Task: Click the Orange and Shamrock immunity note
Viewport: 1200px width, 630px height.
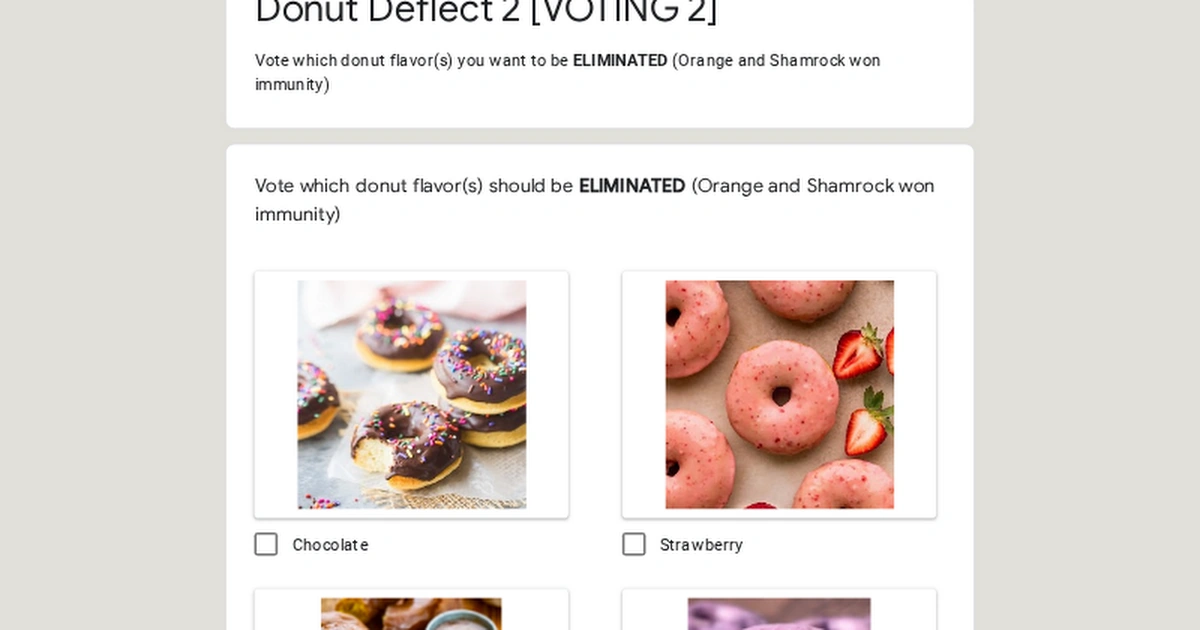Action: point(810,186)
